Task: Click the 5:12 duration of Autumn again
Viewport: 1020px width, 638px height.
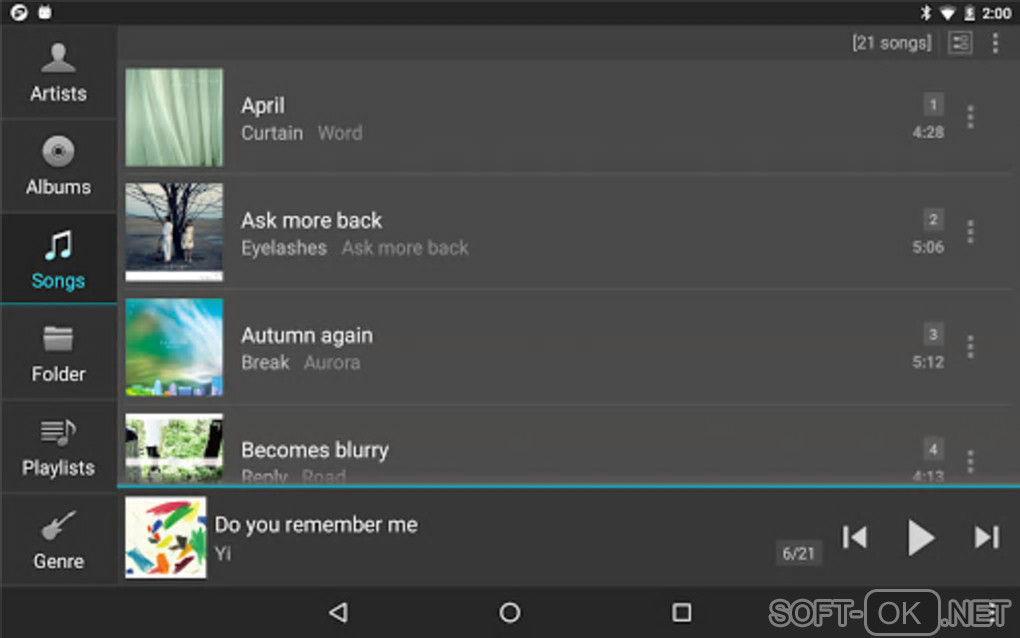Action: [928, 362]
